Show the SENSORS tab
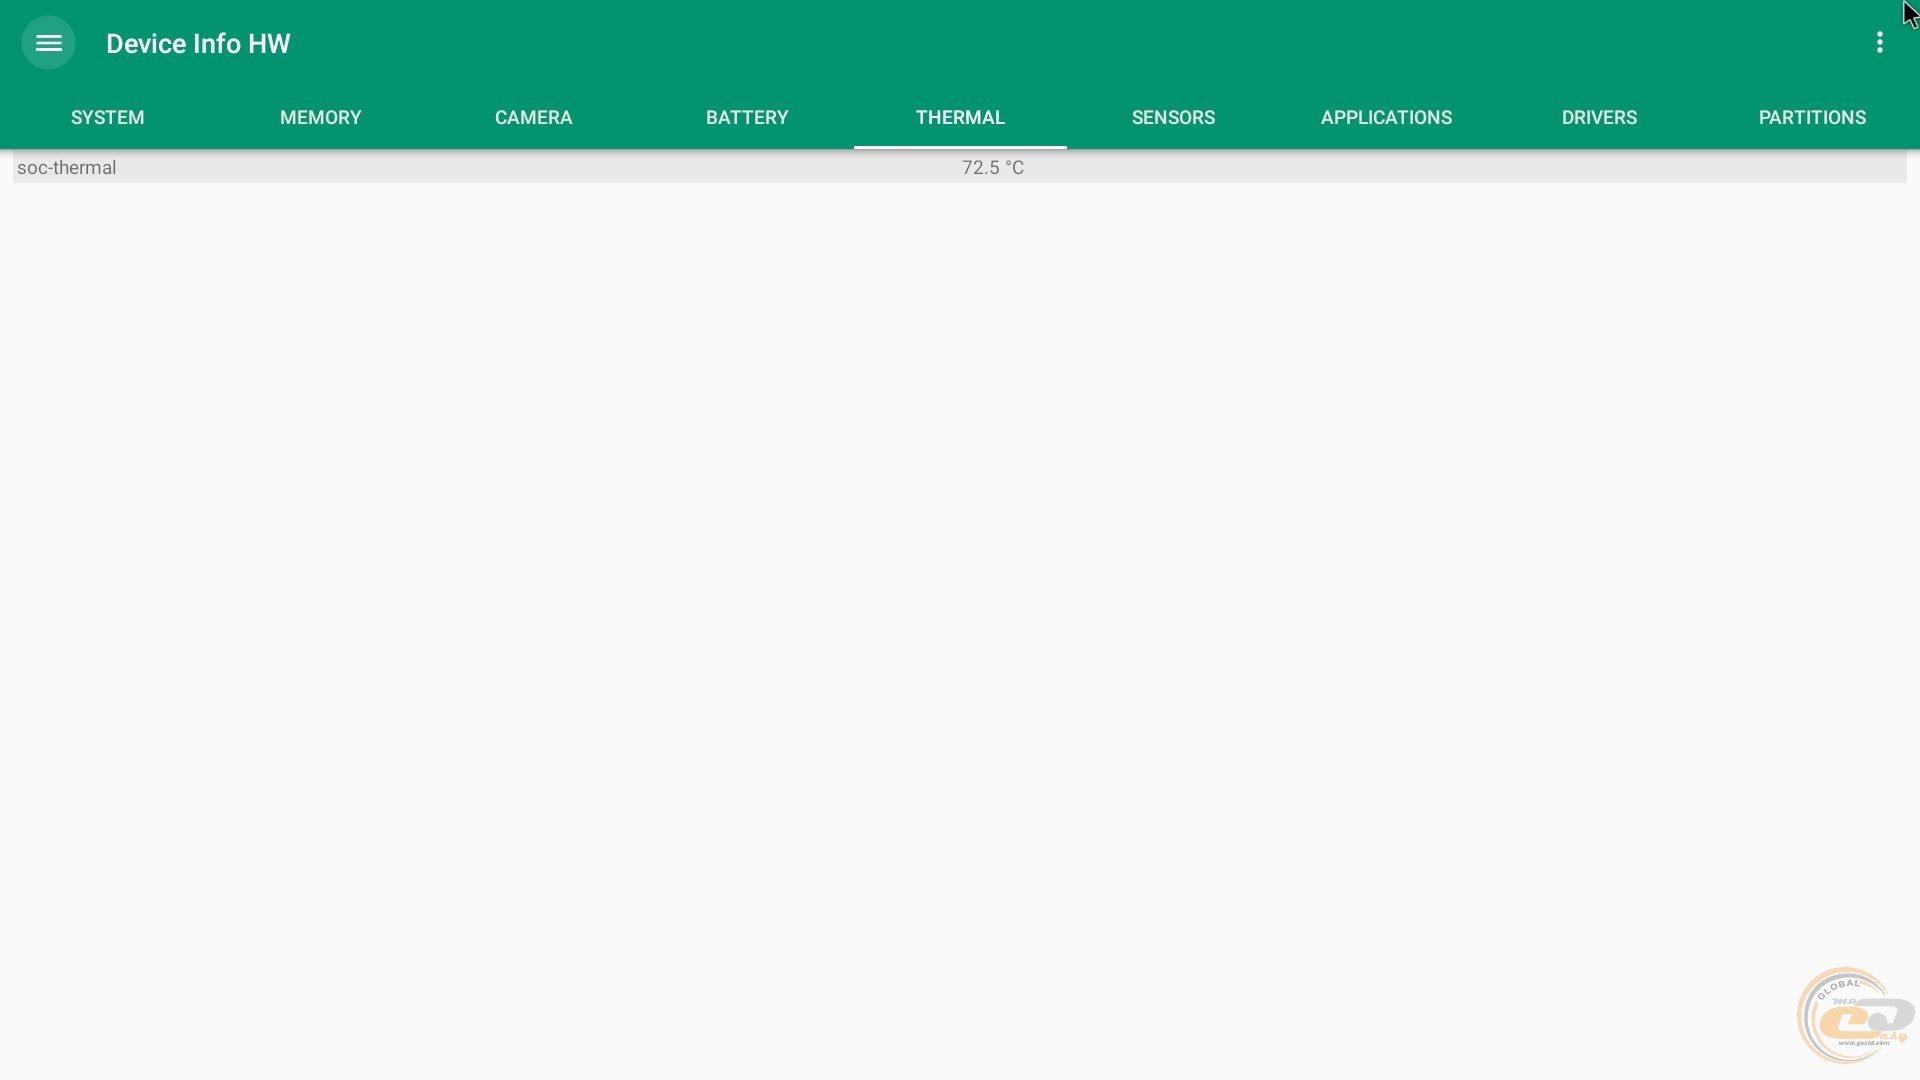 (x=1173, y=118)
